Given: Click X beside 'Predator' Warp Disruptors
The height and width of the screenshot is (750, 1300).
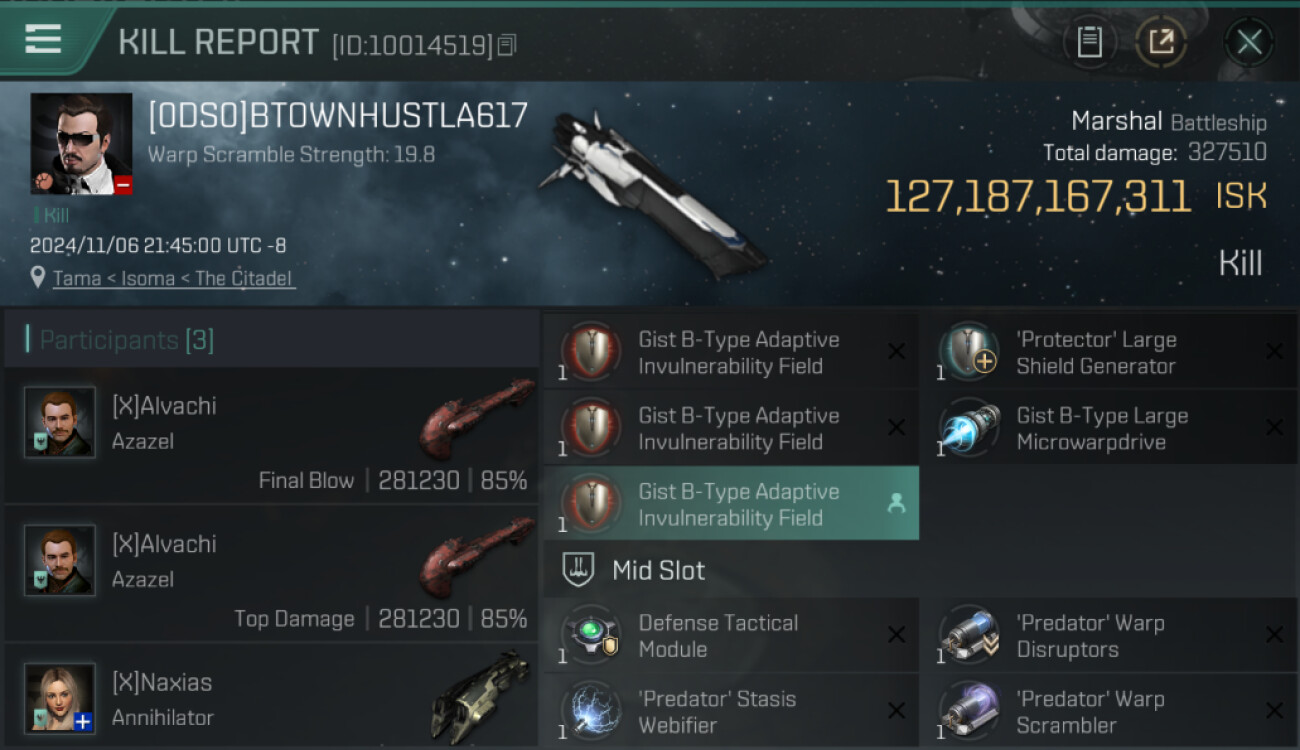Looking at the screenshot, I should 1274,635.
